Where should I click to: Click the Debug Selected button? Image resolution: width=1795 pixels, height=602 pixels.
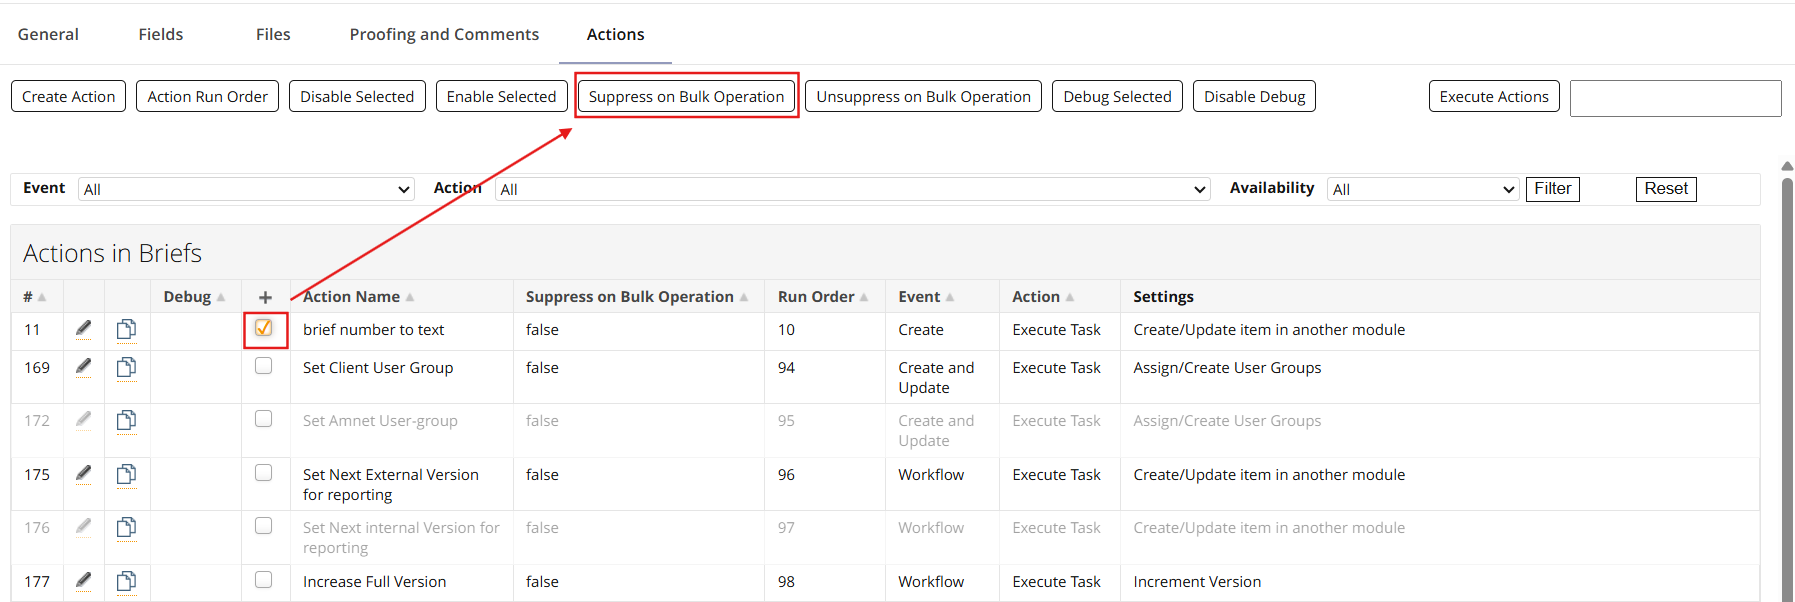pos(1117,96)
